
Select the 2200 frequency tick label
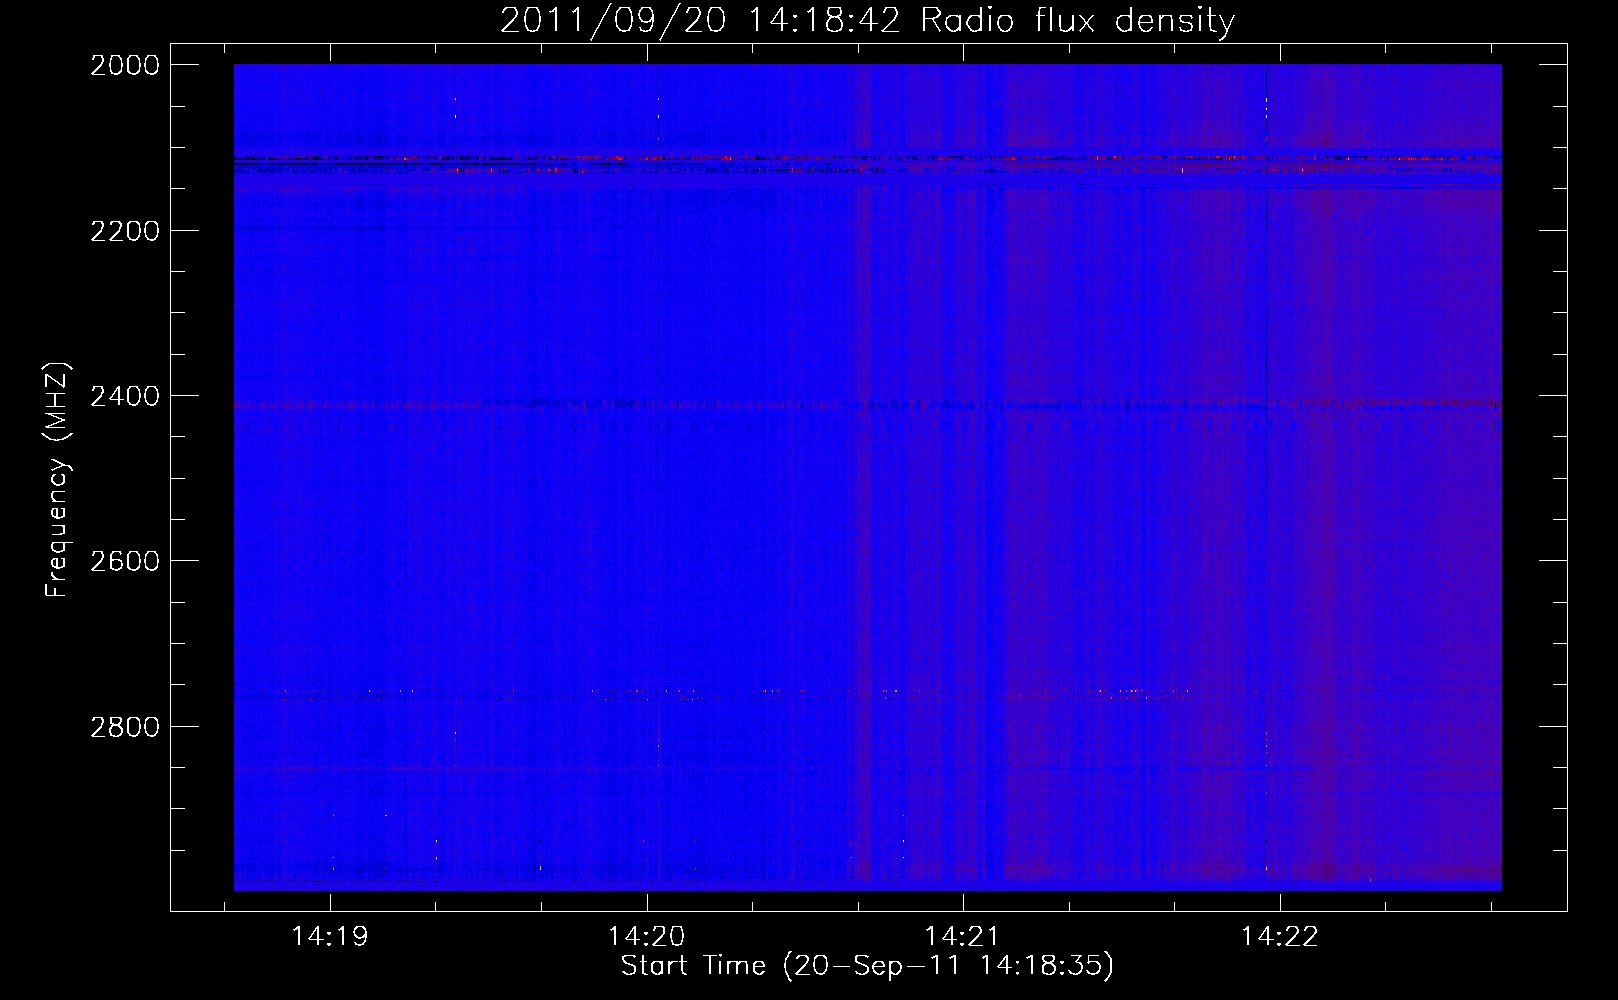(125, 231)
